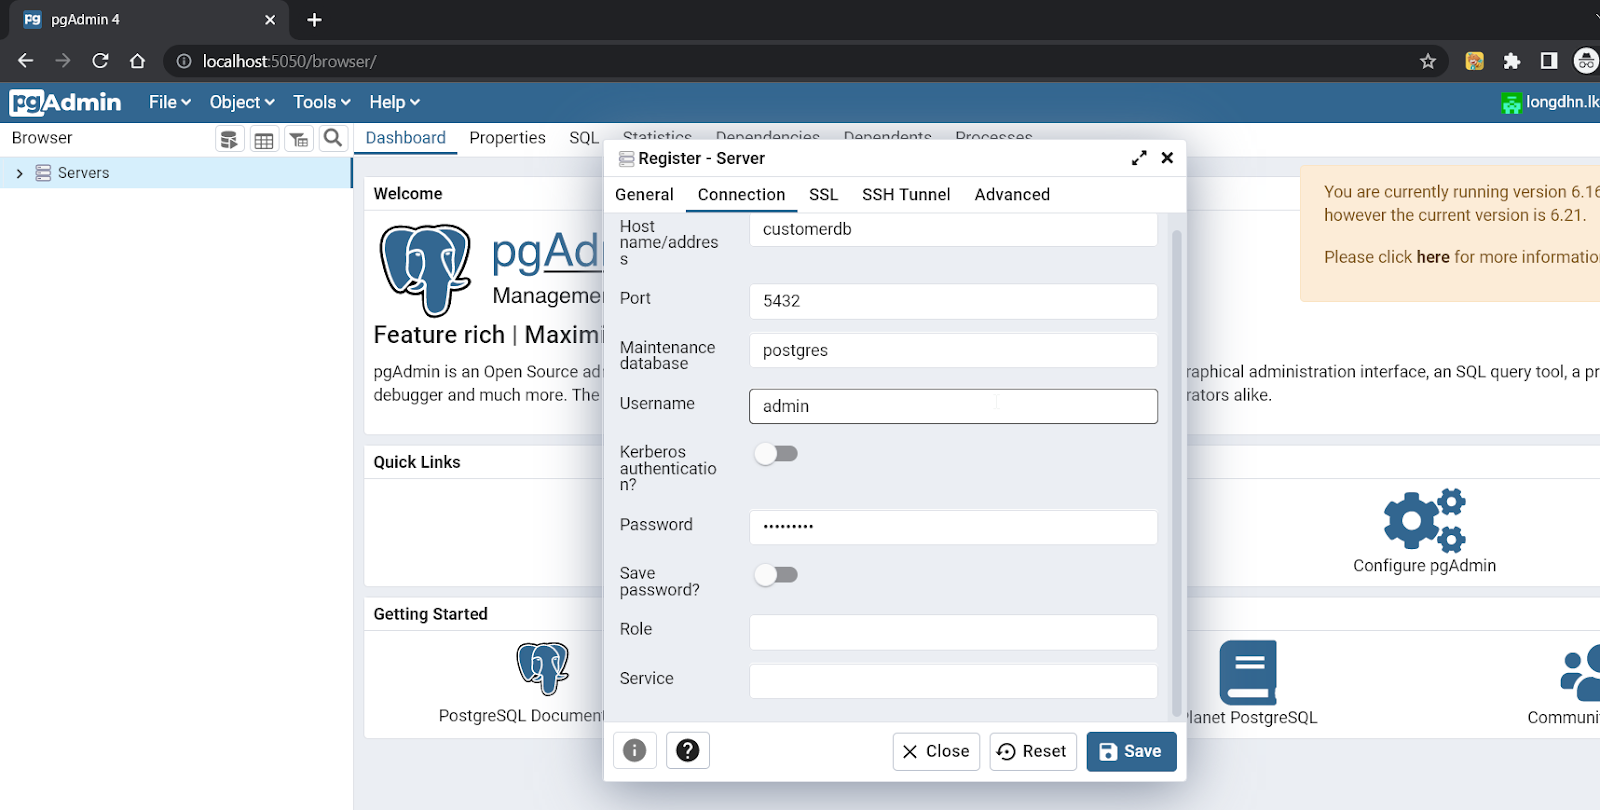The image size is (1600, 810).
Task: Open the Search Objects magnifier icon
Action: coord(333,138)
